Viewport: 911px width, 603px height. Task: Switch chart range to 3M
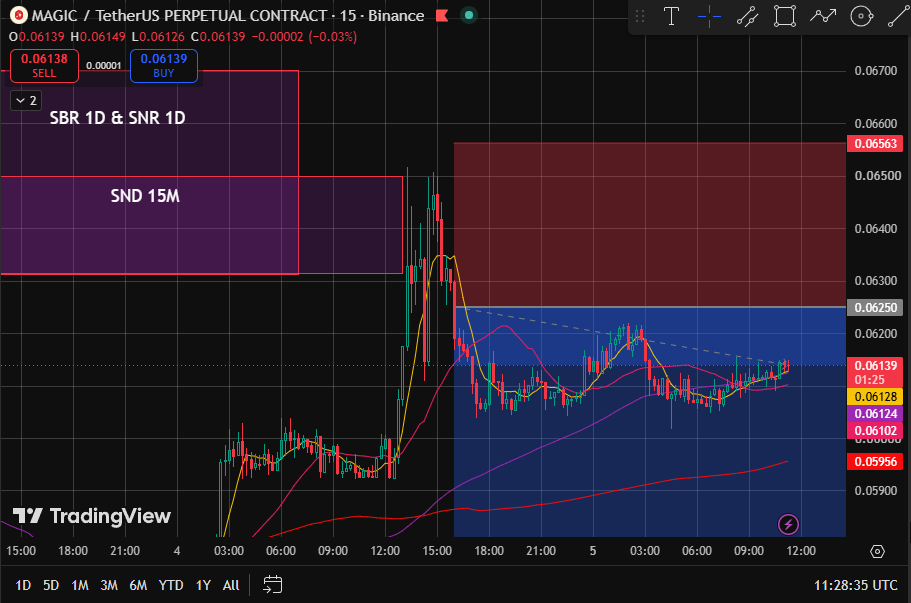[109, 585]
